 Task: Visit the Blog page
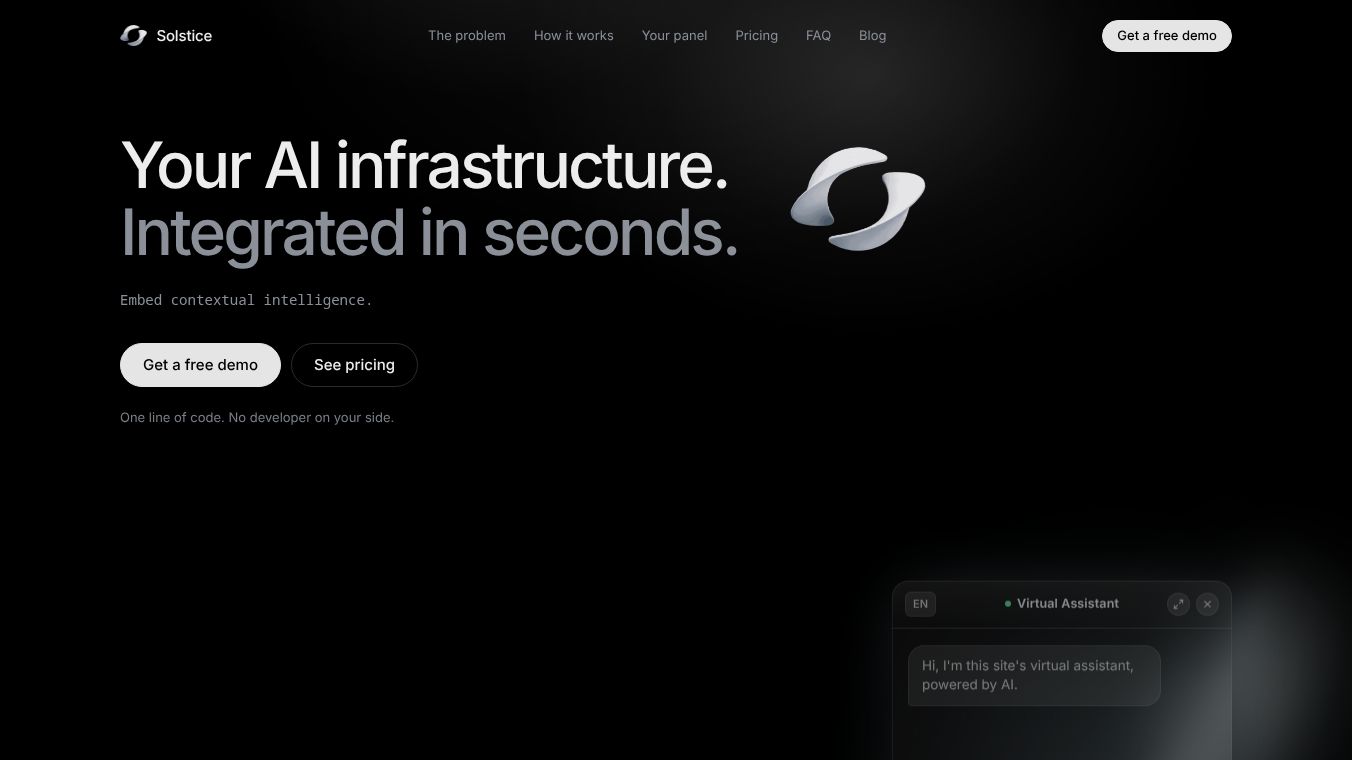pos(872,36)
